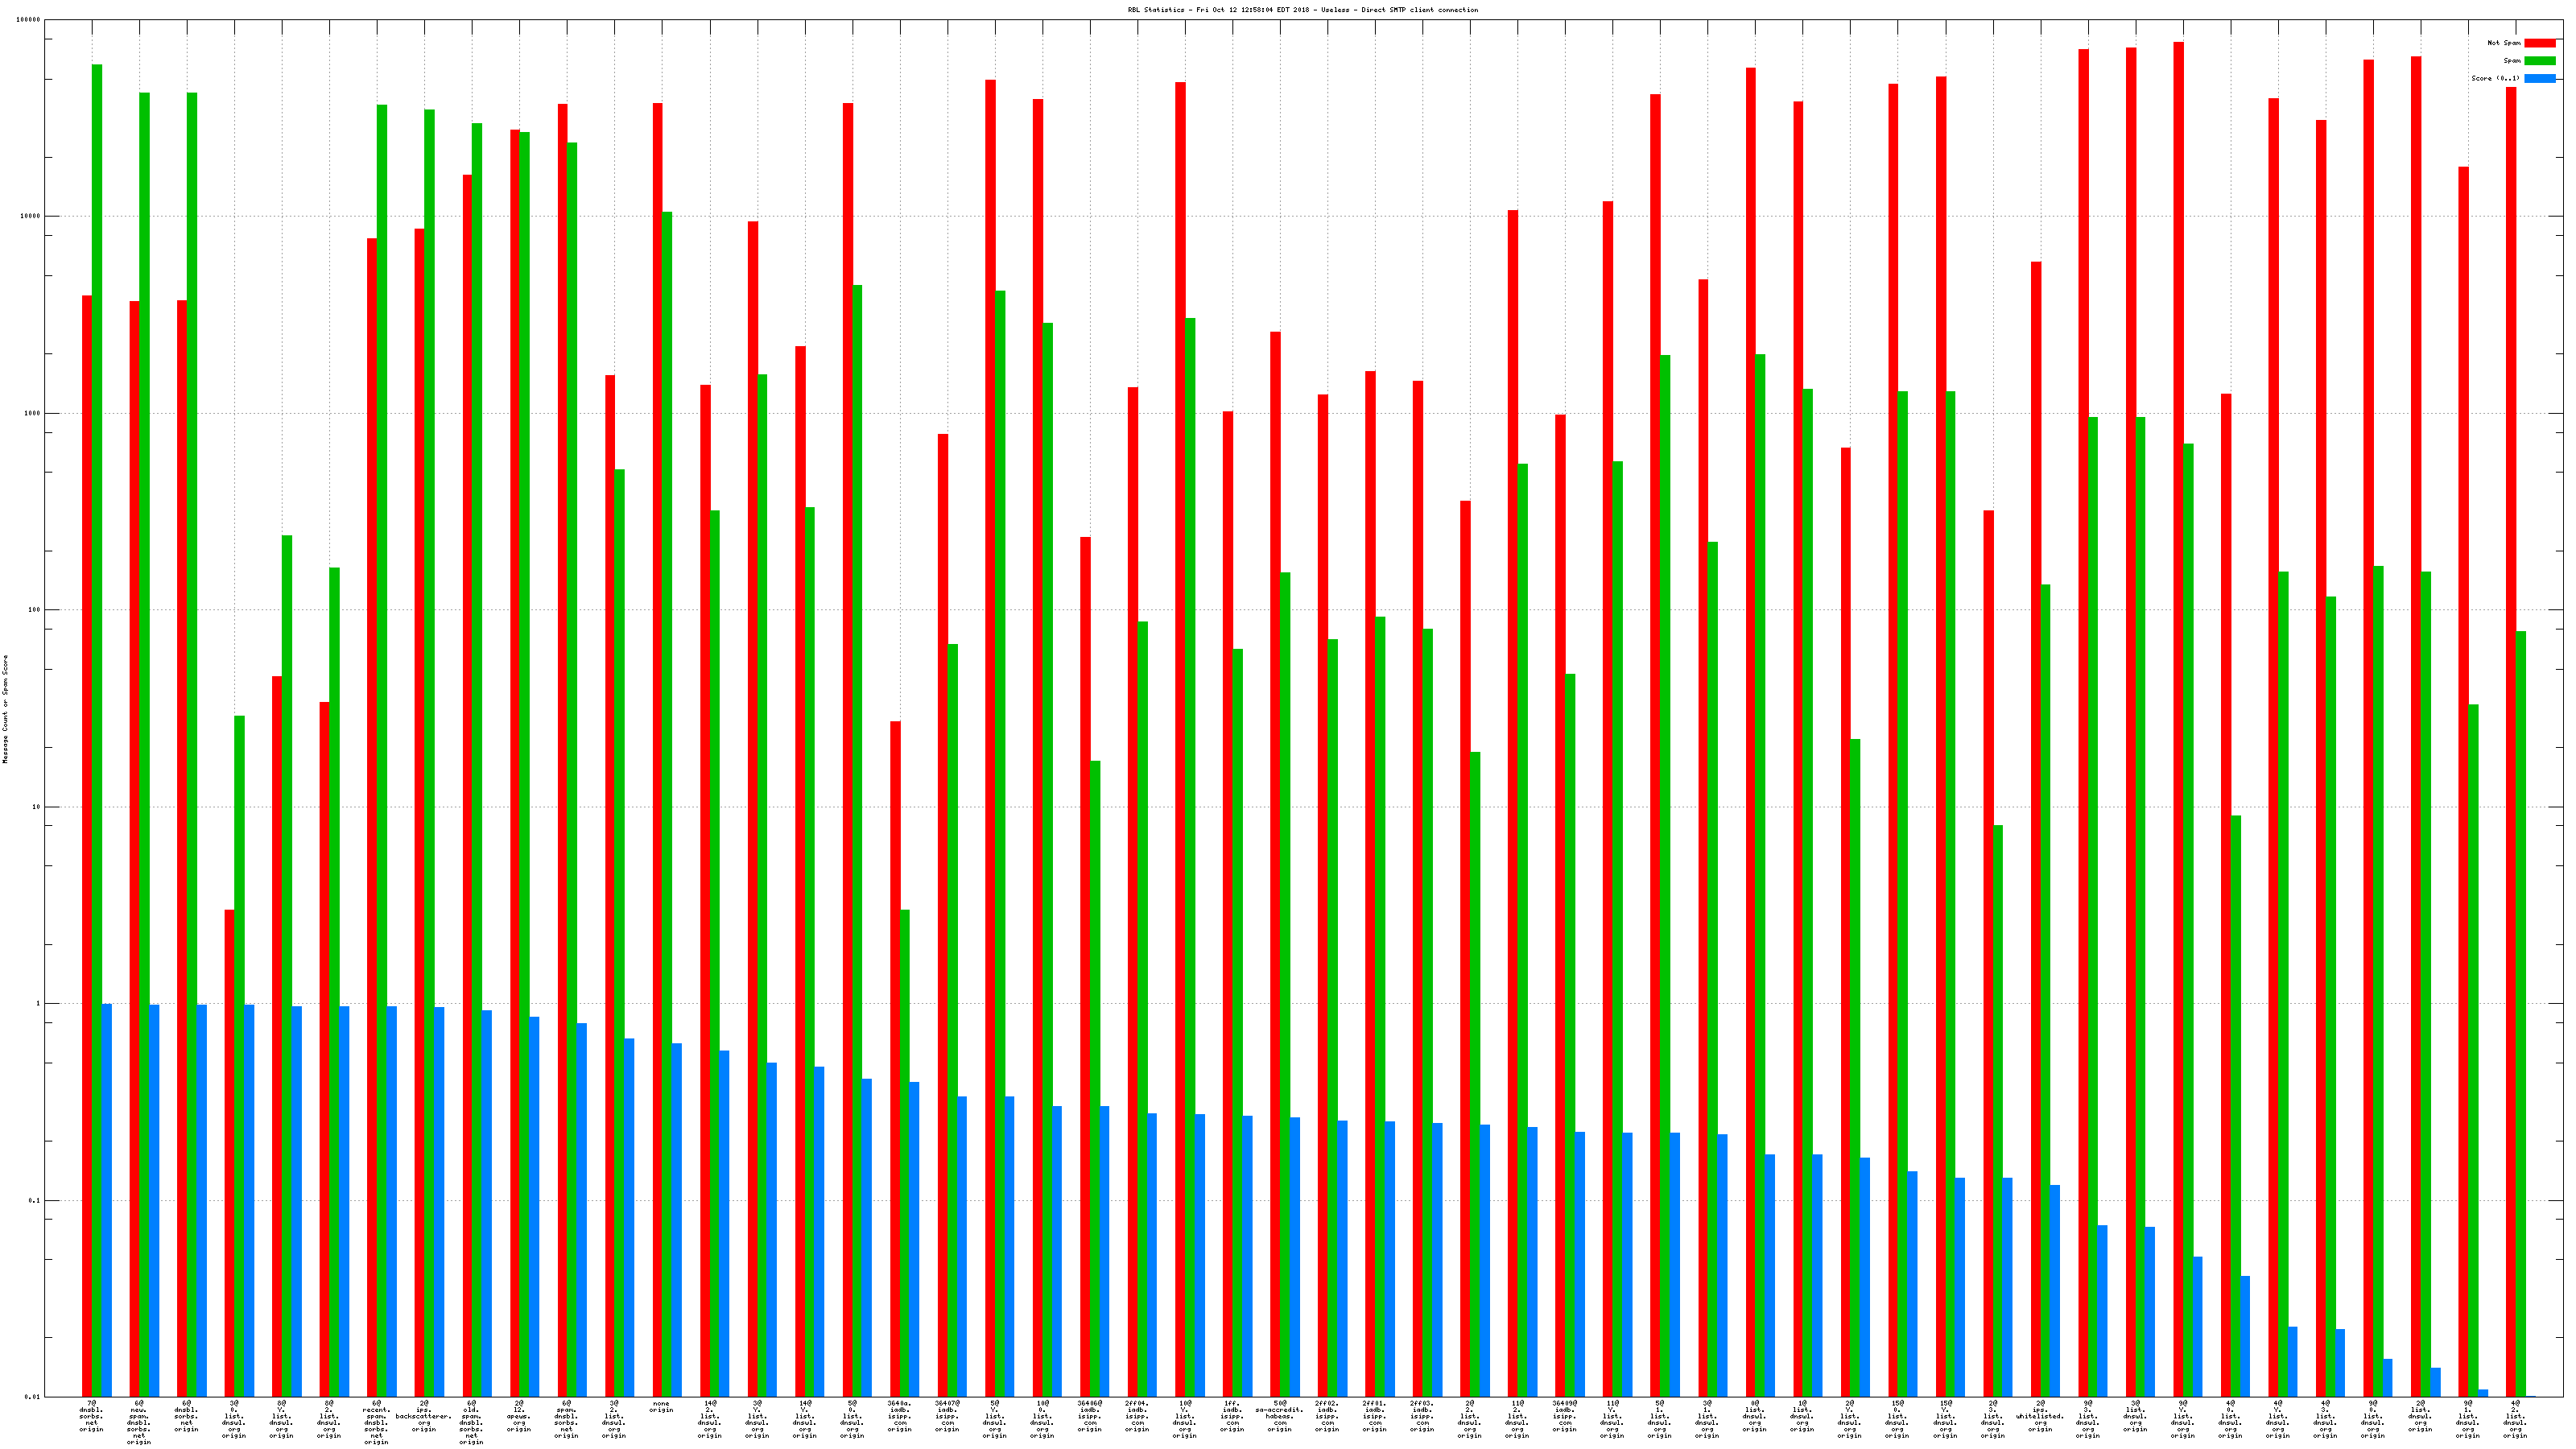The image size is (2576, 1449).
Task: Click the 'backscatterer.org' x-axis label
Action: (424, 1416)
